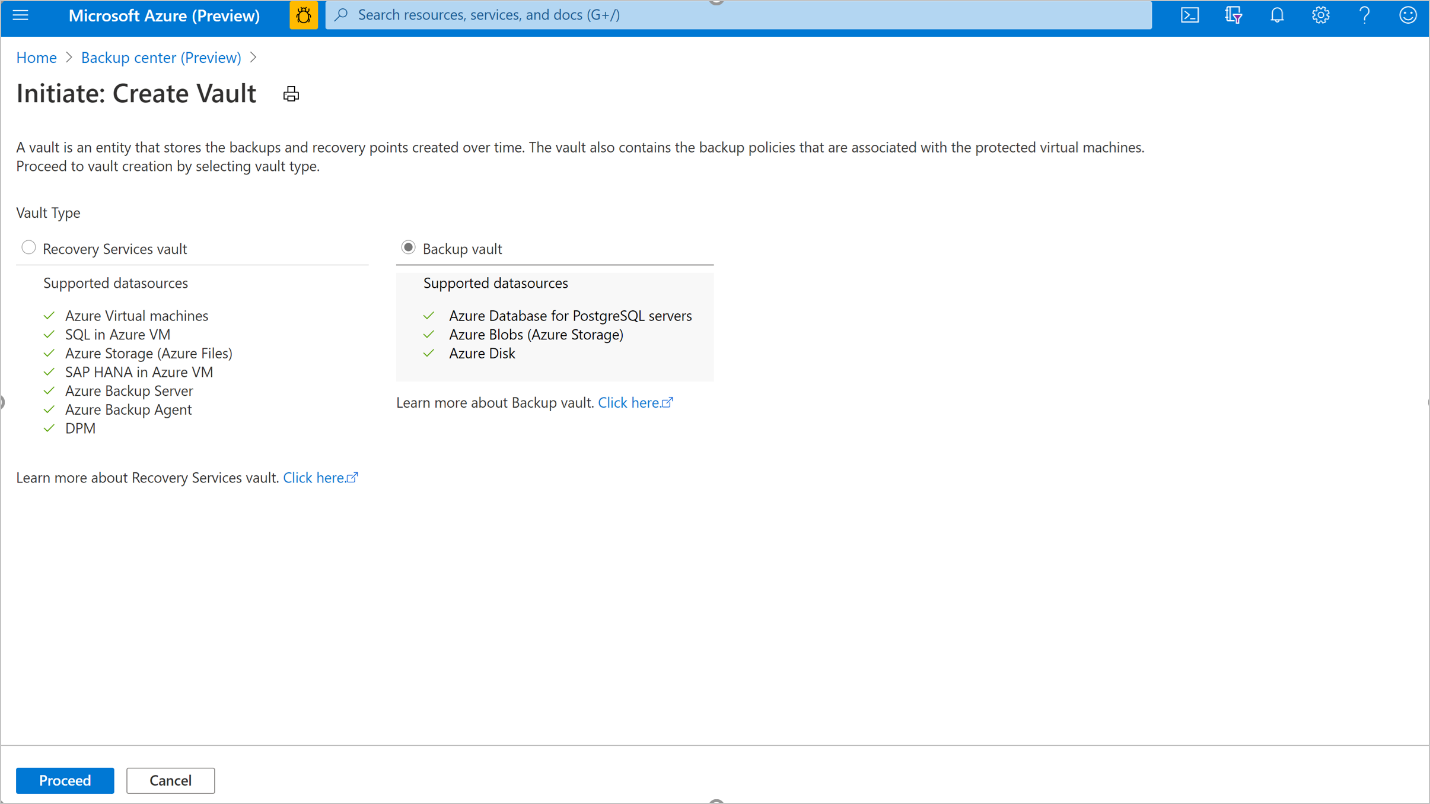Click the preview bug report icon
1430x804 pixels.
pyautogui.click(x=304, y=15)
